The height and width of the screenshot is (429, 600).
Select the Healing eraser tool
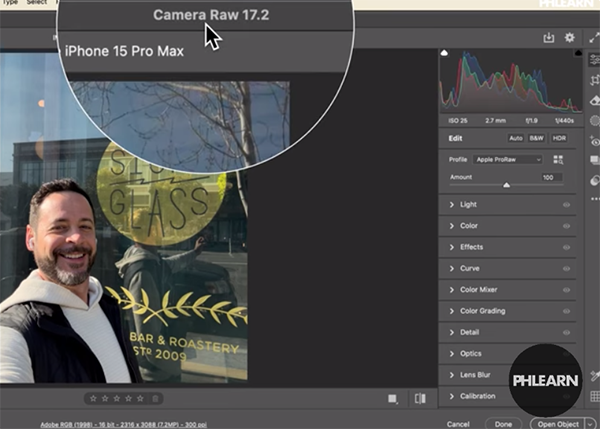[595, 101]
